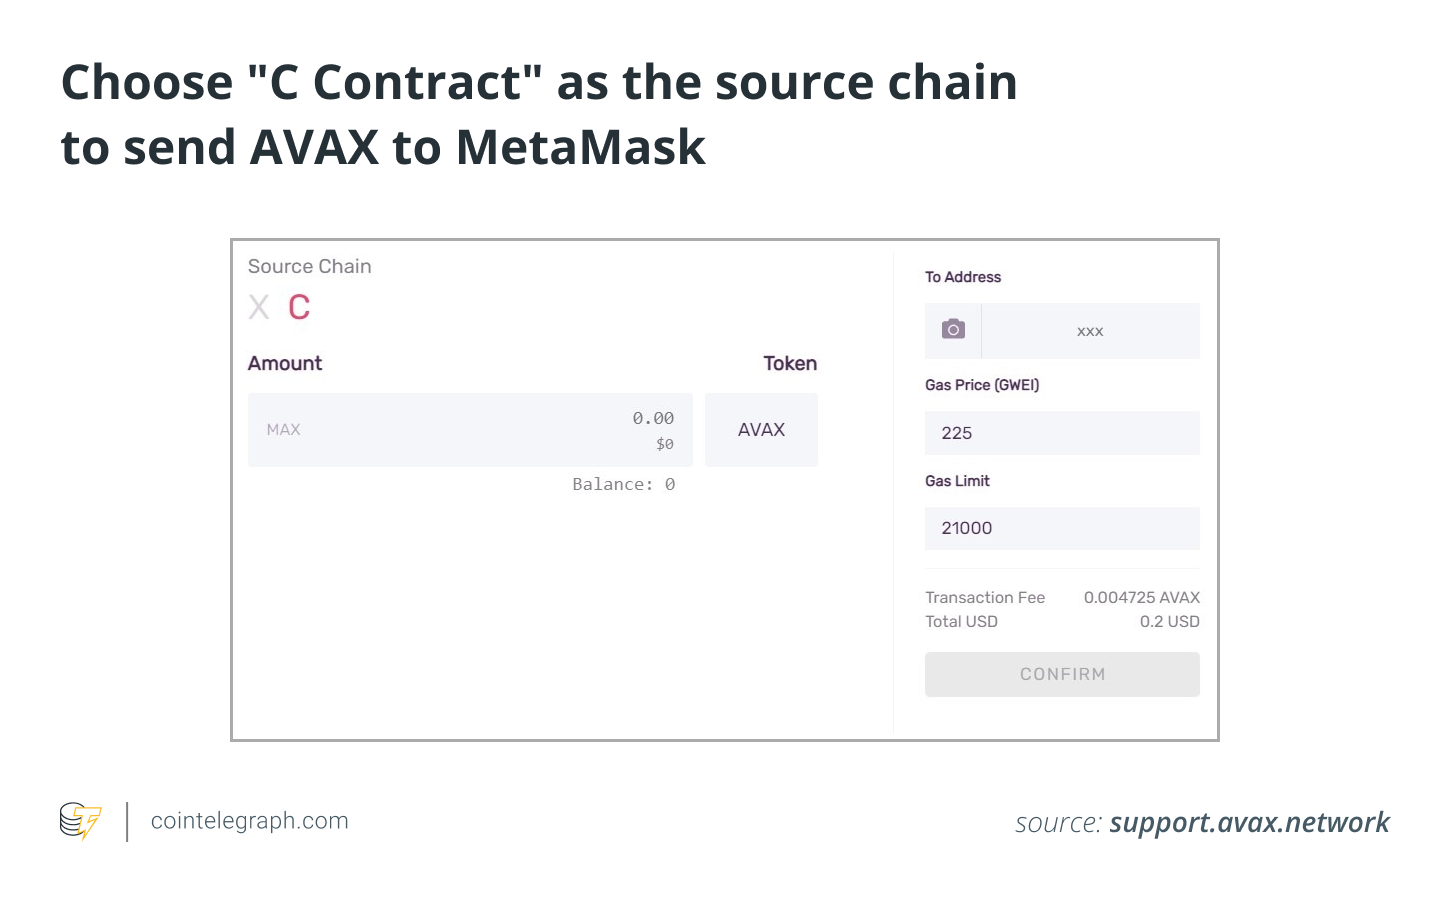Click the Gas Limit field showing 21000
This screenshot has width=1450, height=902.
tap(1061, 528)
